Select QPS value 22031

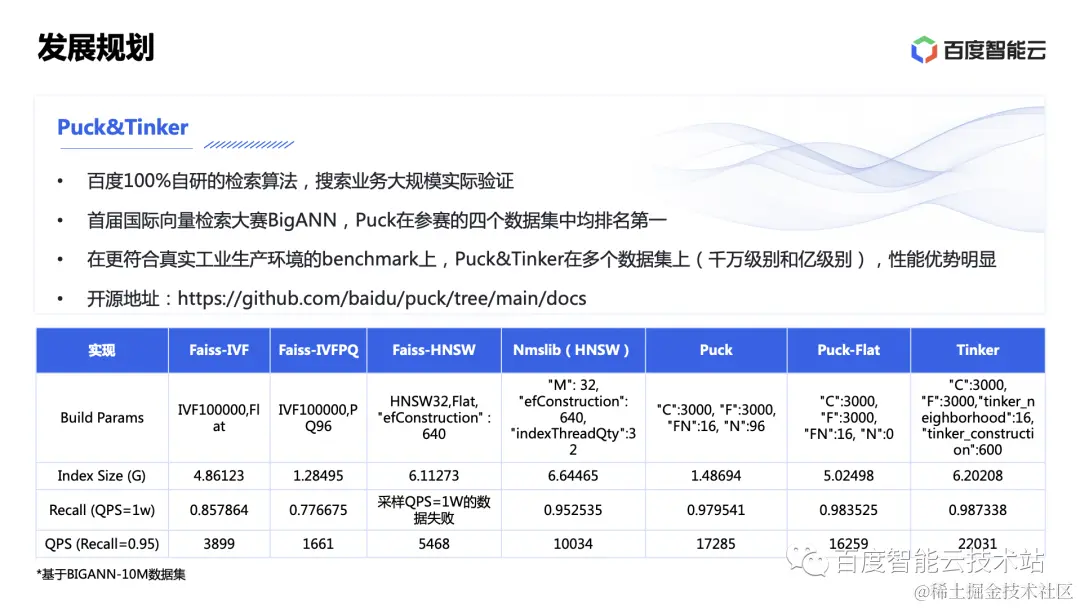pos(977,544)
